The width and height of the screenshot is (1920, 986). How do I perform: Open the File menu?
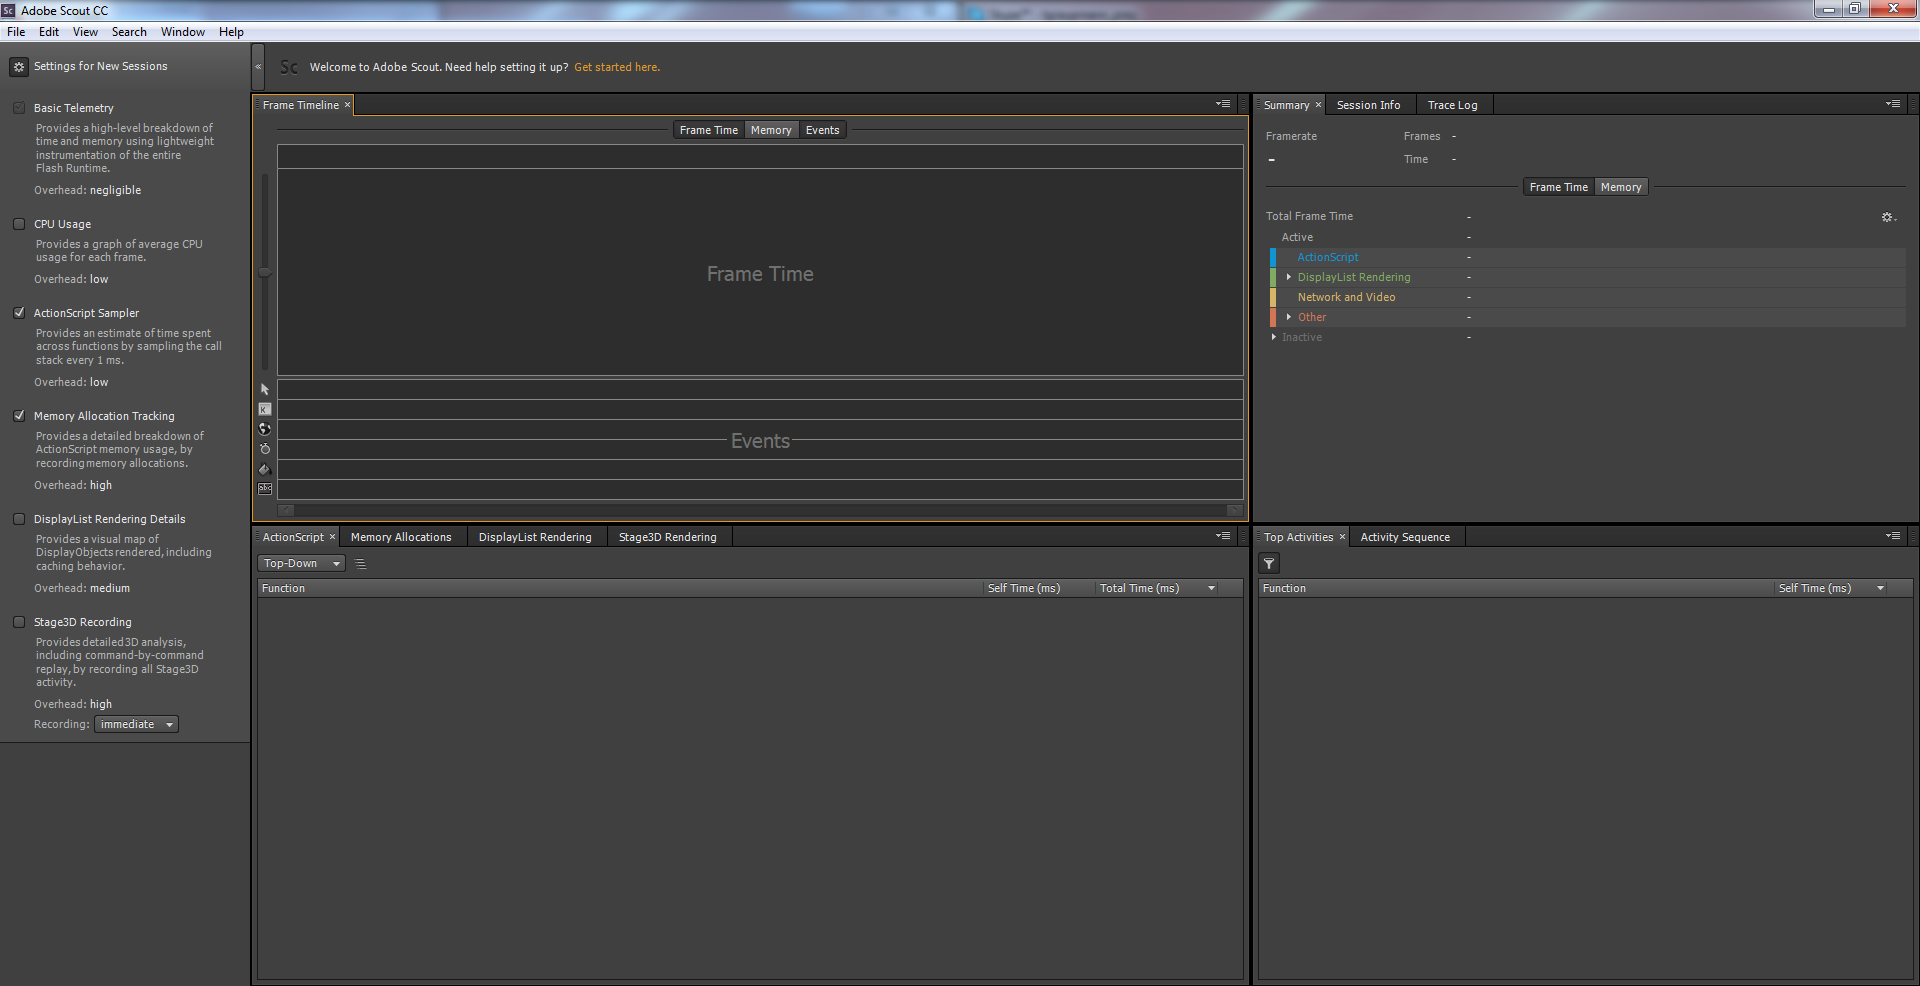[16, 32]
